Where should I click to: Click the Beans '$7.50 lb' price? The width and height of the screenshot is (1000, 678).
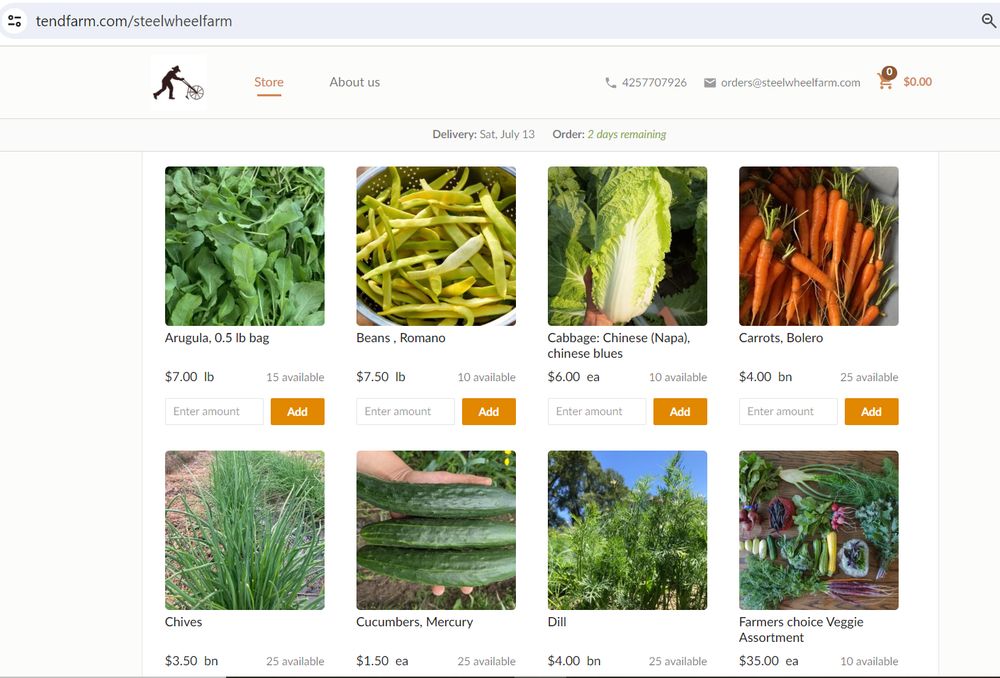381,377
